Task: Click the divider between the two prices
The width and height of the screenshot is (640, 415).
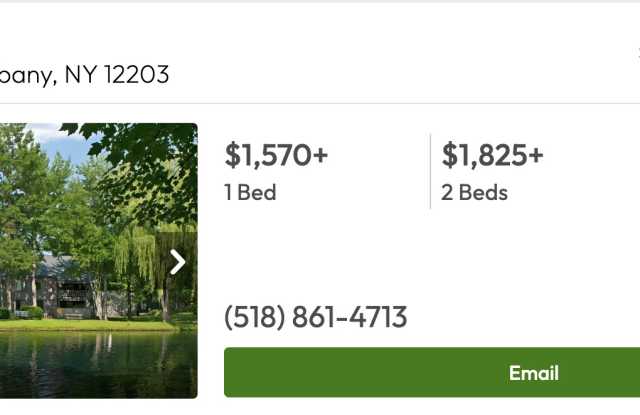Action: coord(430,171)
